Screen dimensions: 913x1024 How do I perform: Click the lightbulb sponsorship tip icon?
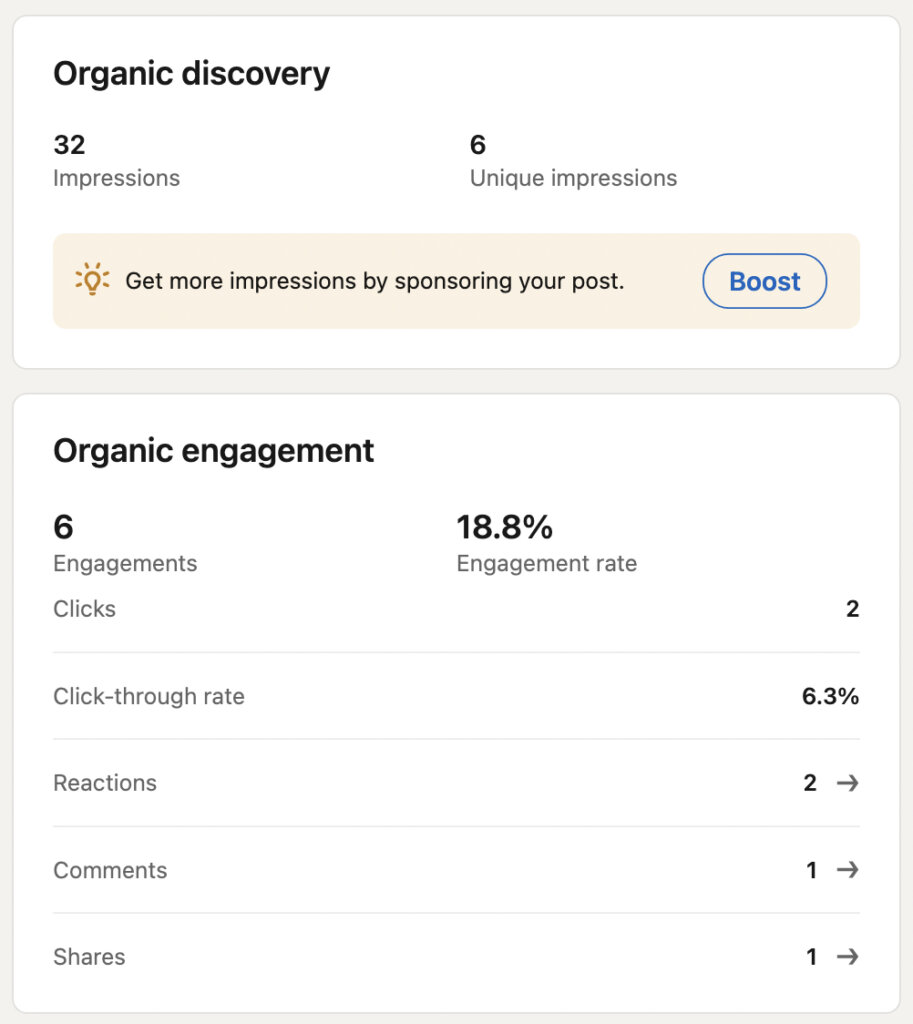[90, 281]
